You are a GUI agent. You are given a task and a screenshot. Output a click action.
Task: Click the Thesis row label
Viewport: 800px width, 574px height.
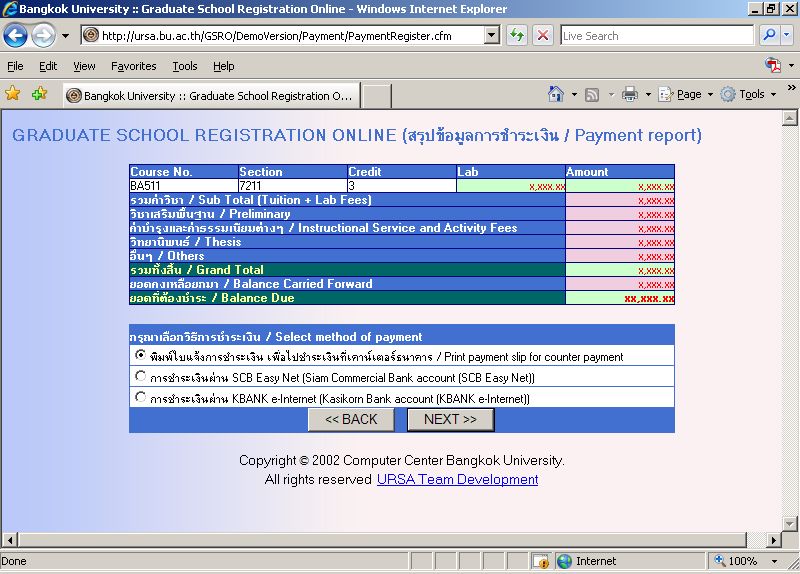[186, 242]
